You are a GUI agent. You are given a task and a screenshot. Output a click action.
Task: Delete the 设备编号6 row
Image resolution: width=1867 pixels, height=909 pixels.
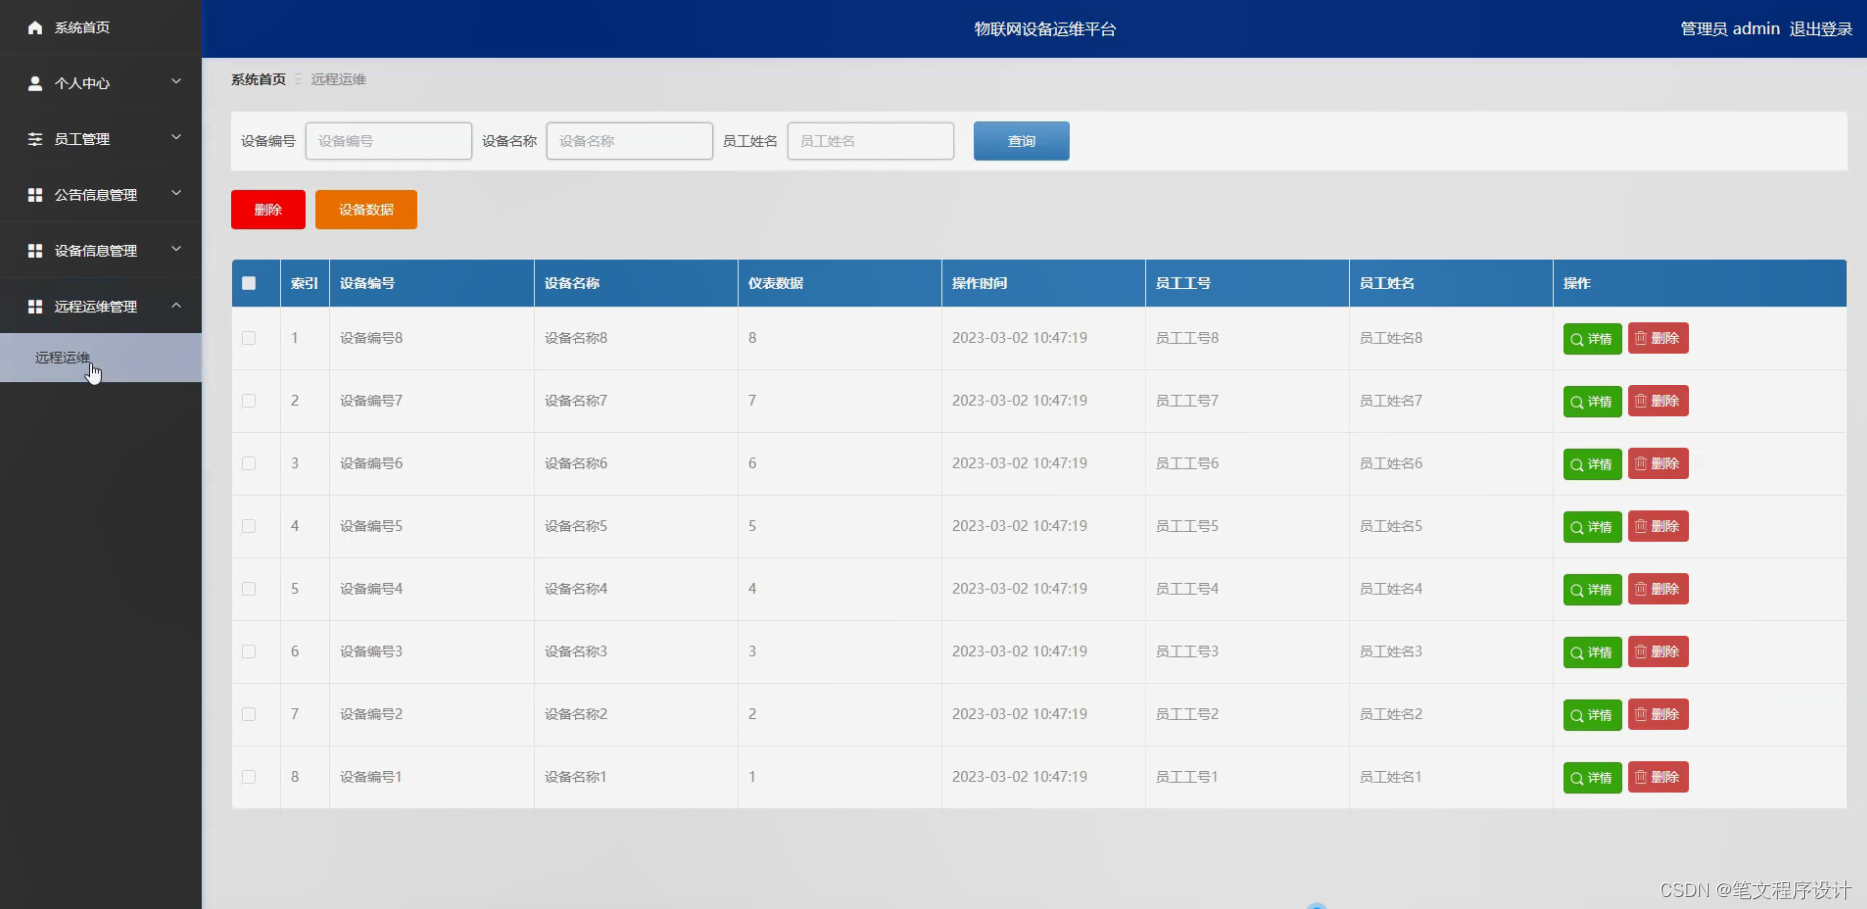point(1658,464)
